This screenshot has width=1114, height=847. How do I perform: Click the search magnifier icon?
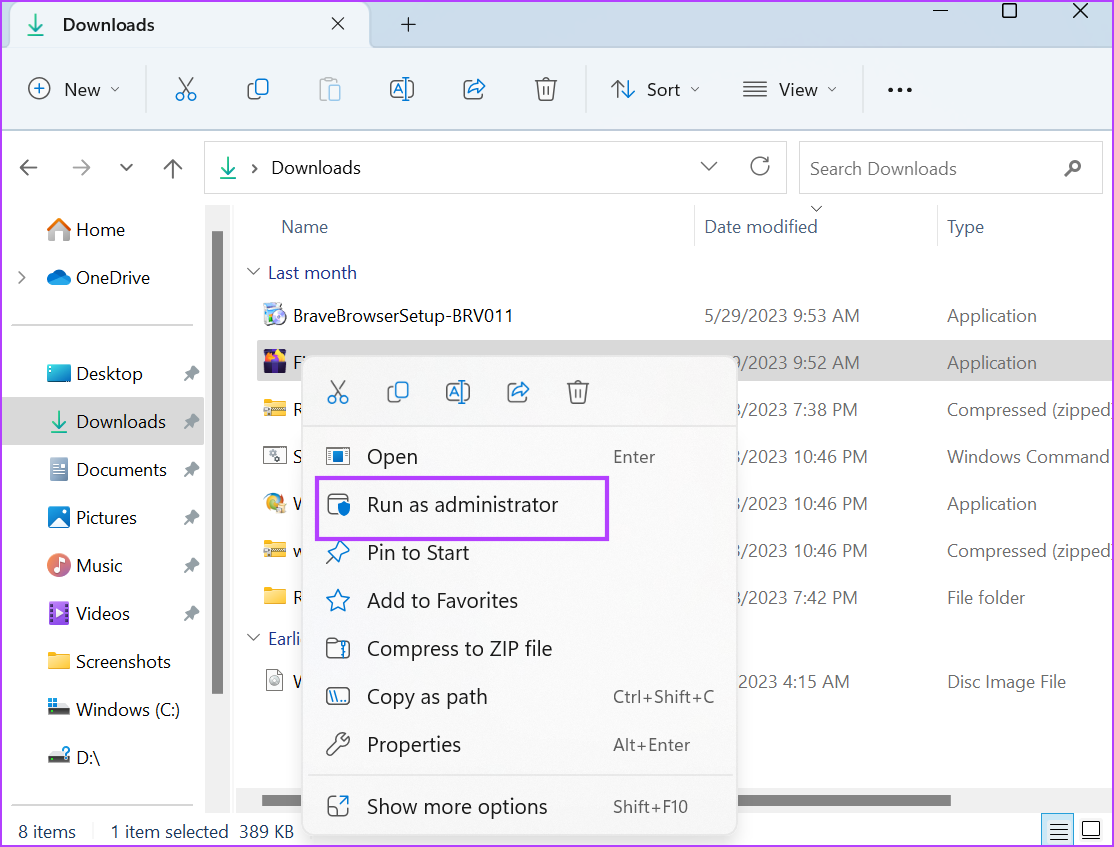[x=1073, y=168]
